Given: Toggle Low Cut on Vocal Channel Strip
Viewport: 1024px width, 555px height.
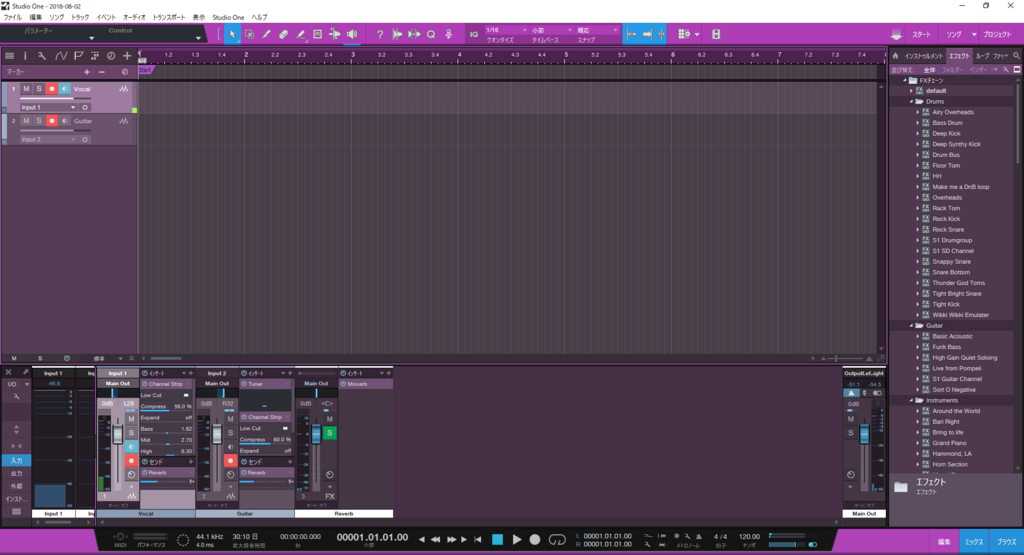Looking at the screenshot, I should click(185, 395).
